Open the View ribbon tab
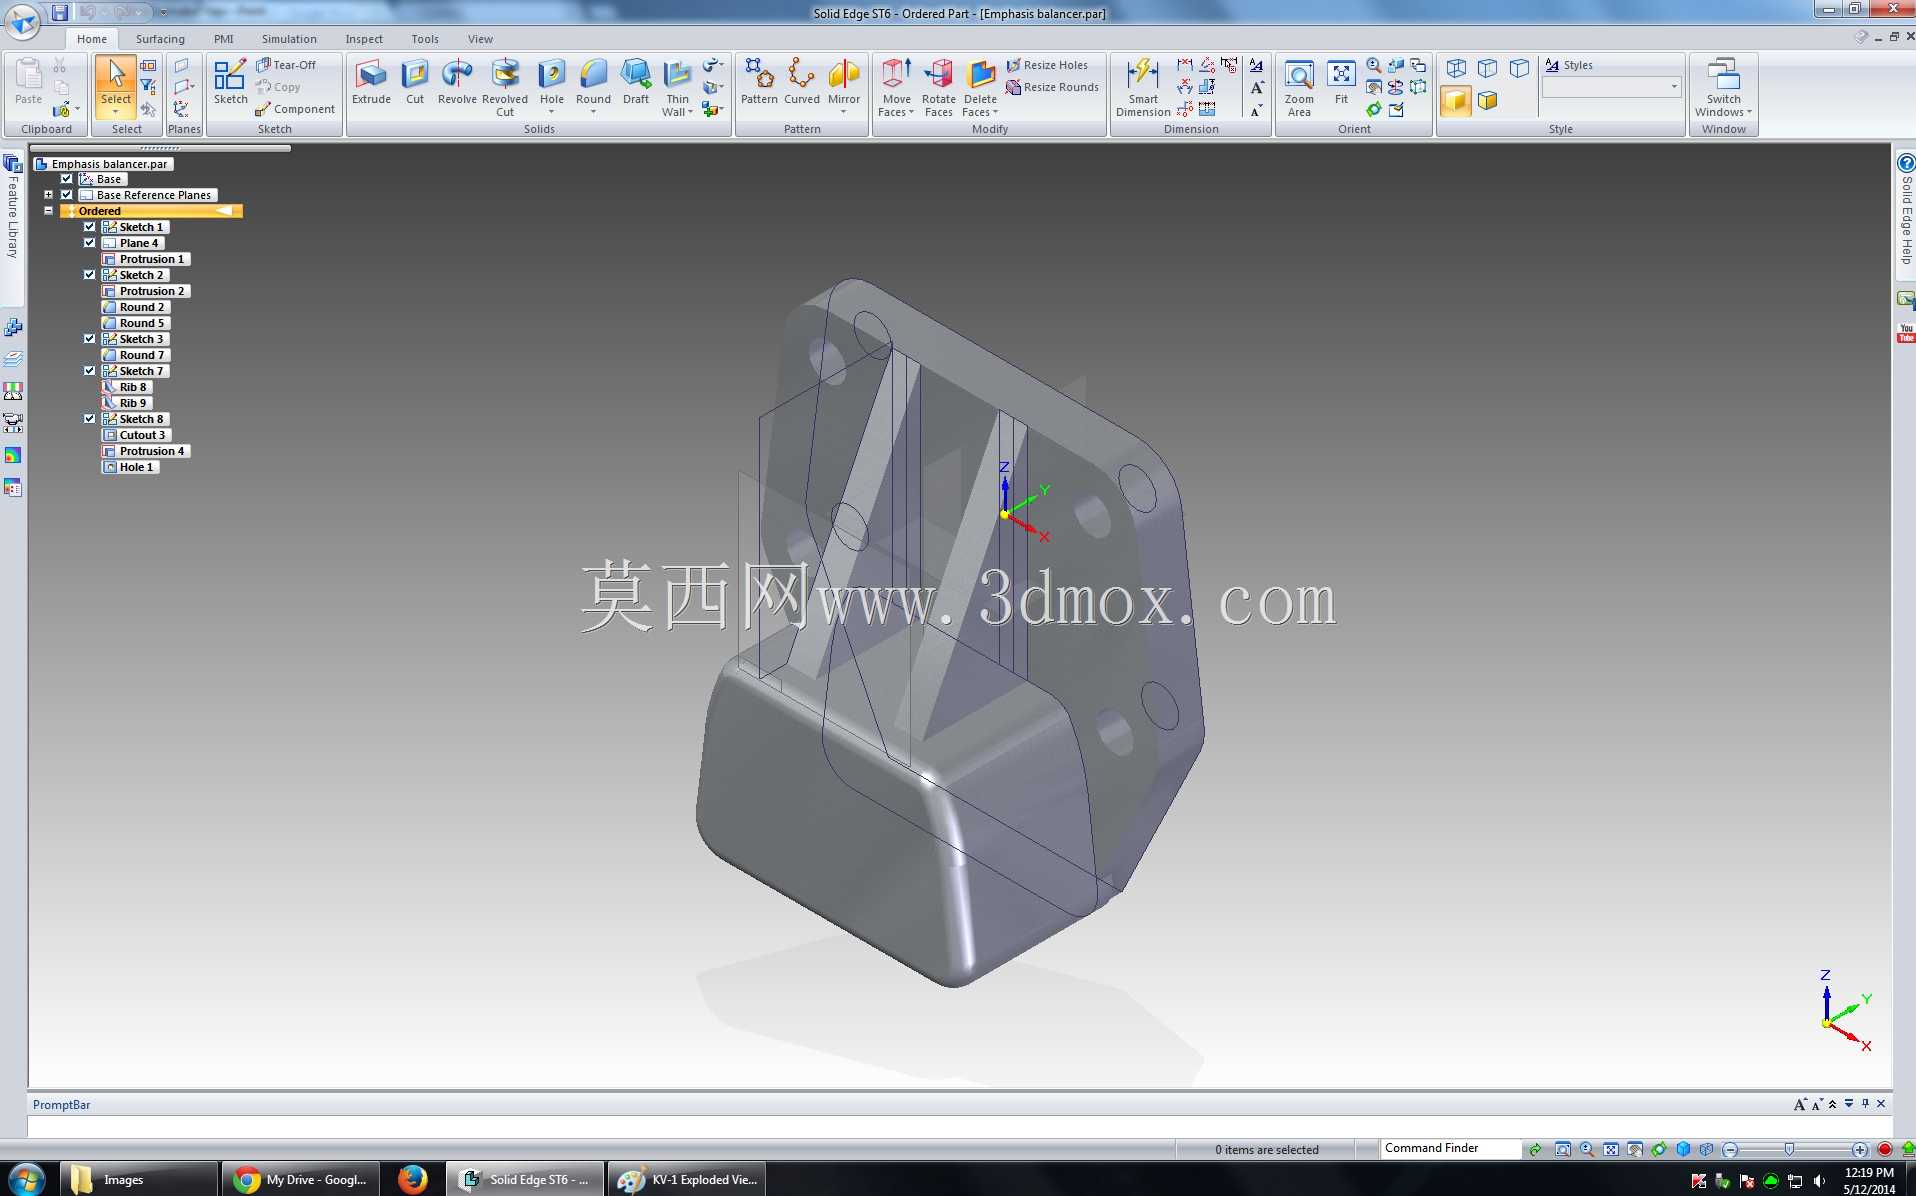The height and width of the screenshot is (1196, 1916). coord(480,39)
